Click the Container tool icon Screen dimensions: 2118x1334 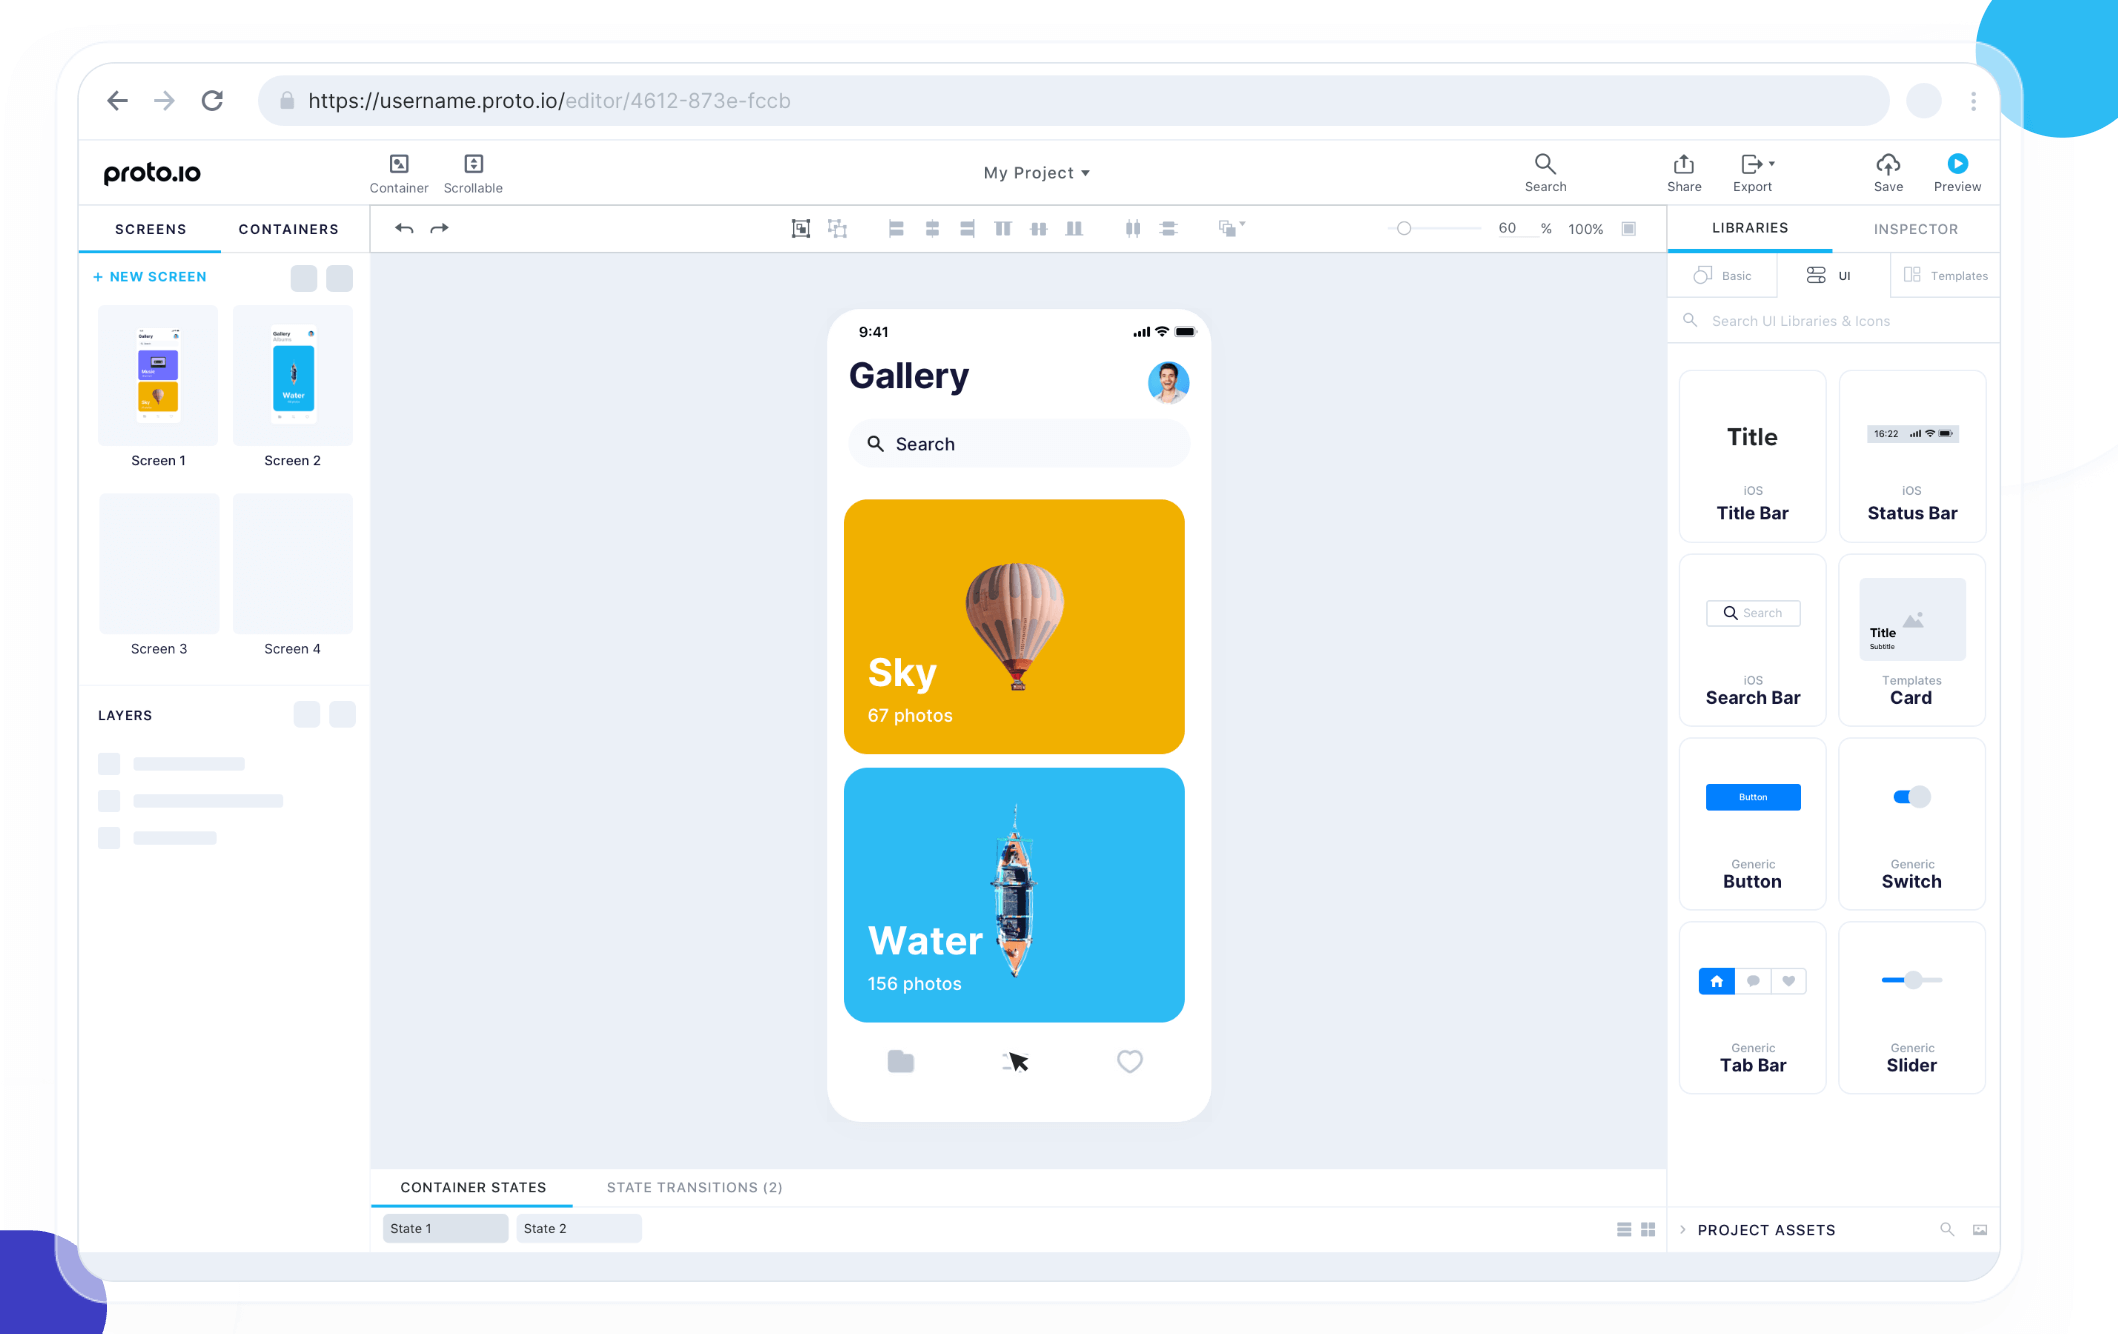pyautogui.click(x=399, y=164)
